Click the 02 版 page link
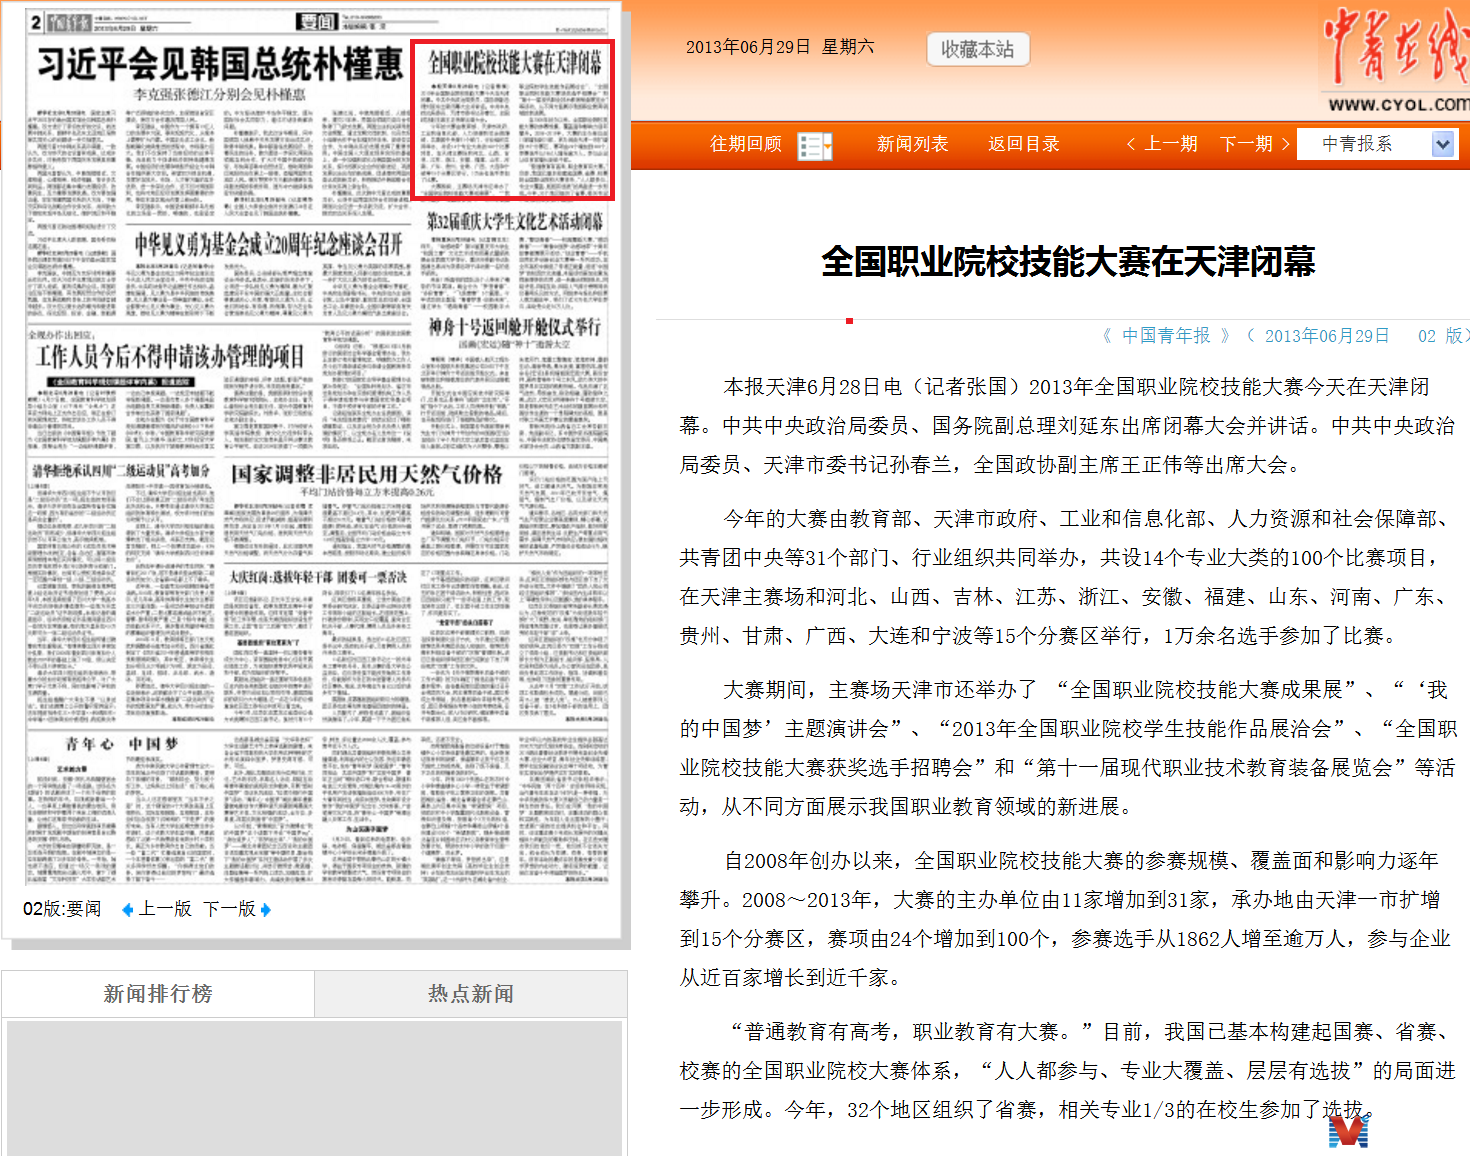The height and width of the screenshot is (1156, 1470). (x=1441, y=336)
